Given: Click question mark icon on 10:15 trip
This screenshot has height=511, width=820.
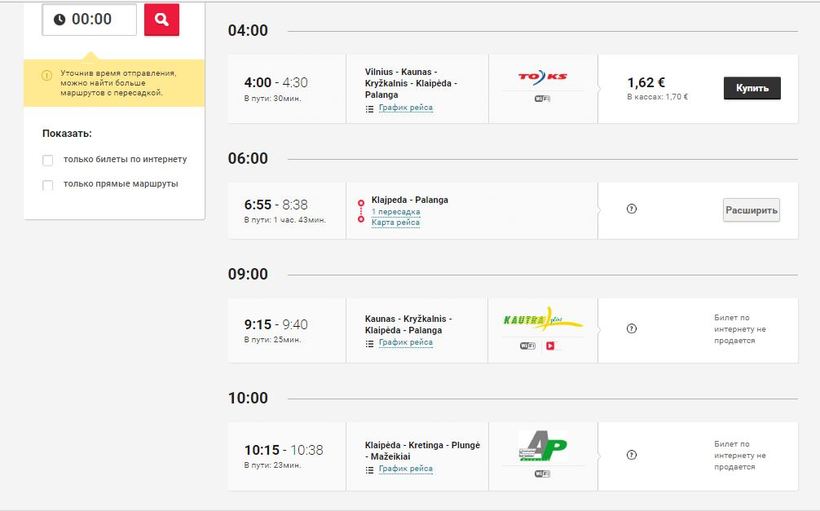Looking at the screenshot, I should click(x=631, y=455).
